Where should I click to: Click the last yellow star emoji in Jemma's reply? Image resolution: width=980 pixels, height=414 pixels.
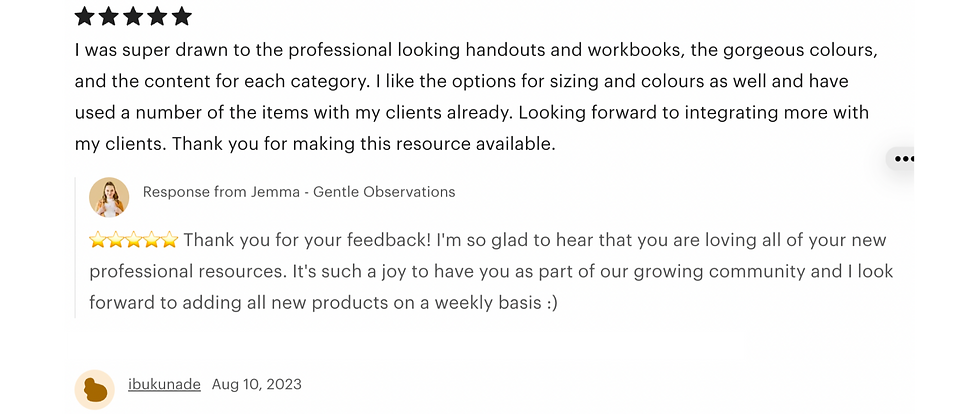pos(170,240)
